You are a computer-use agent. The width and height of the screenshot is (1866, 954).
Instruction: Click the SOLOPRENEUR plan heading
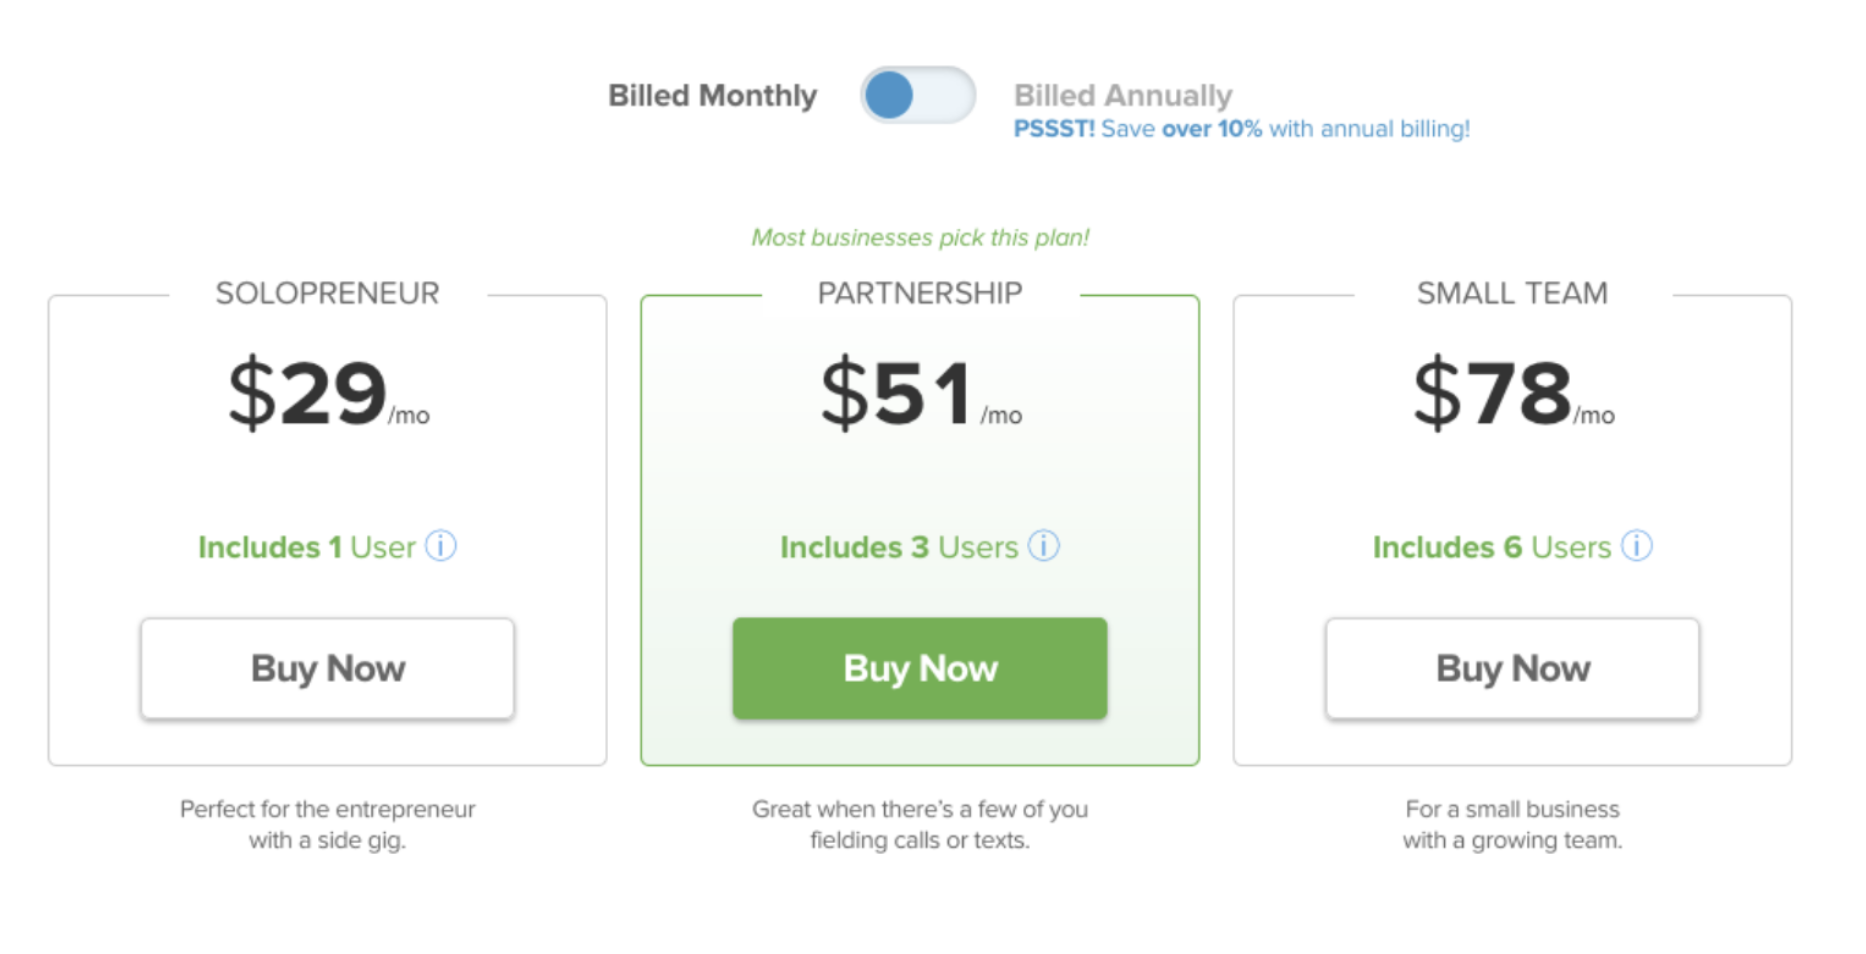pos(327,293)
